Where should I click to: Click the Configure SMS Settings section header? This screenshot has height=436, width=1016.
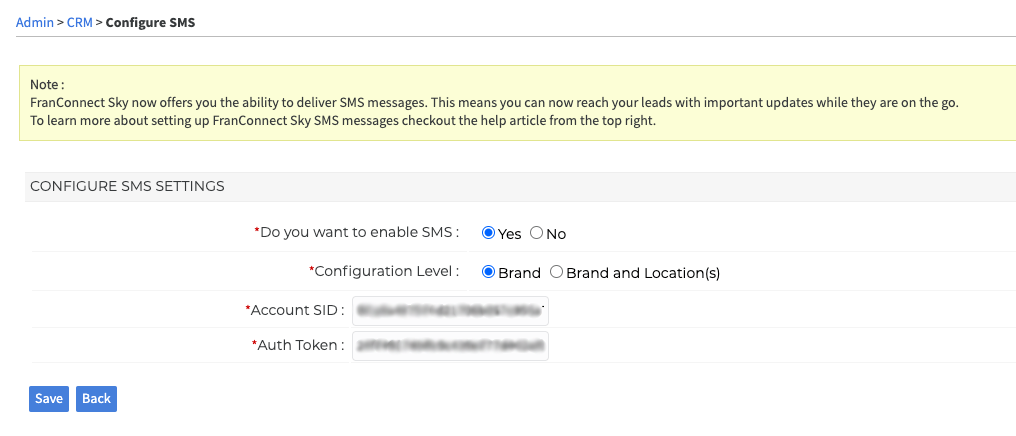click(127, 187)
